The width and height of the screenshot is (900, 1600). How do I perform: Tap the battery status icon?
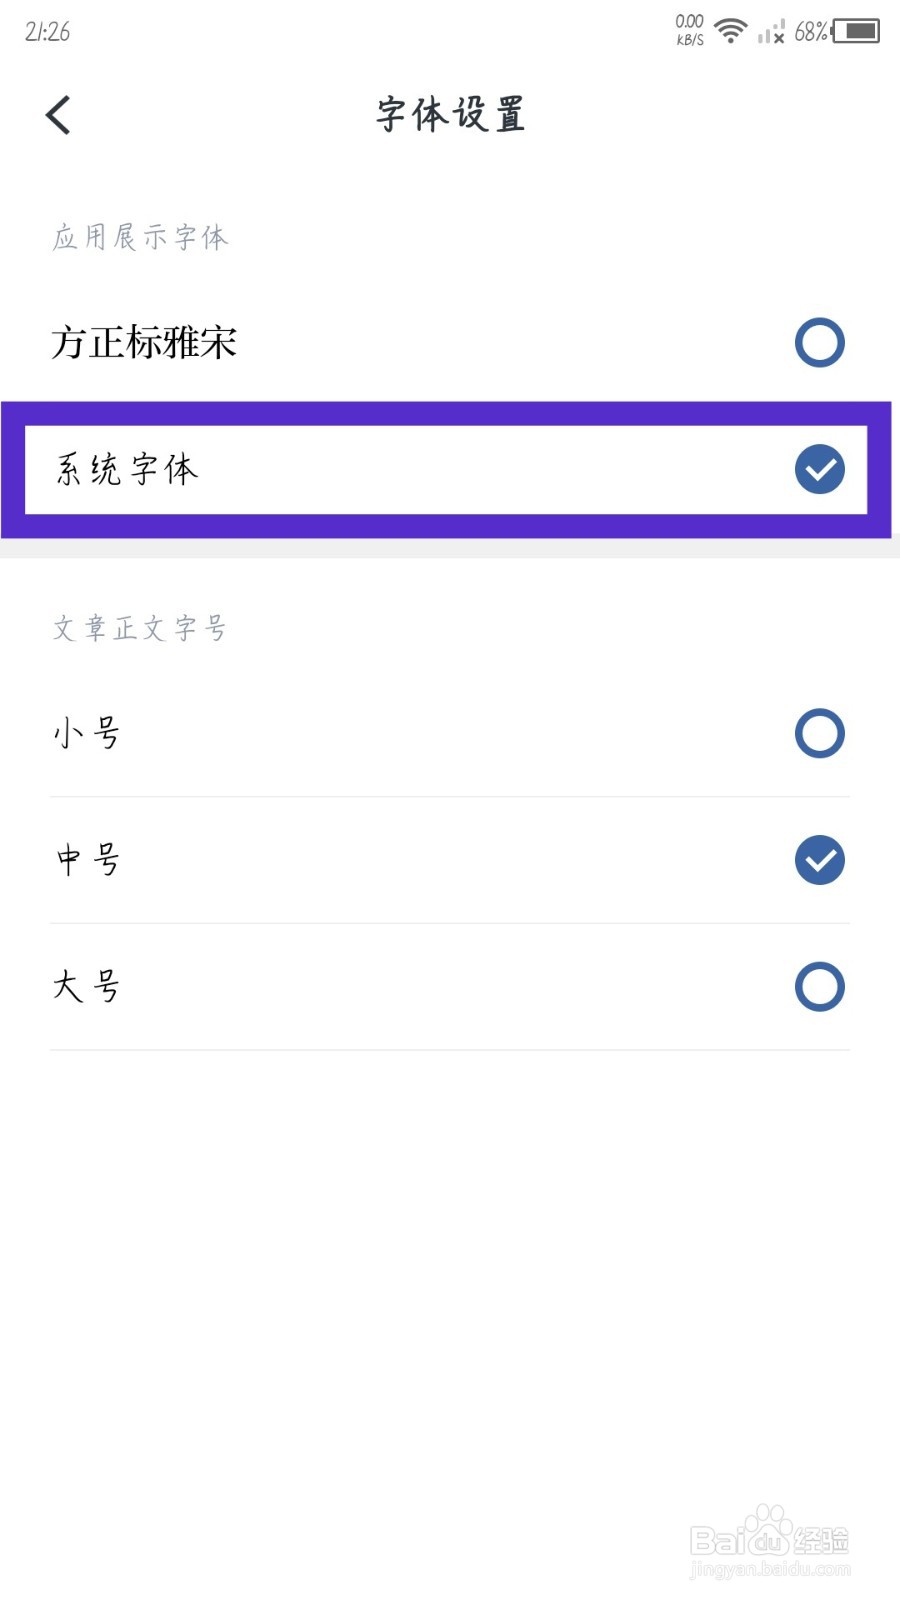[x=856, y=31]
